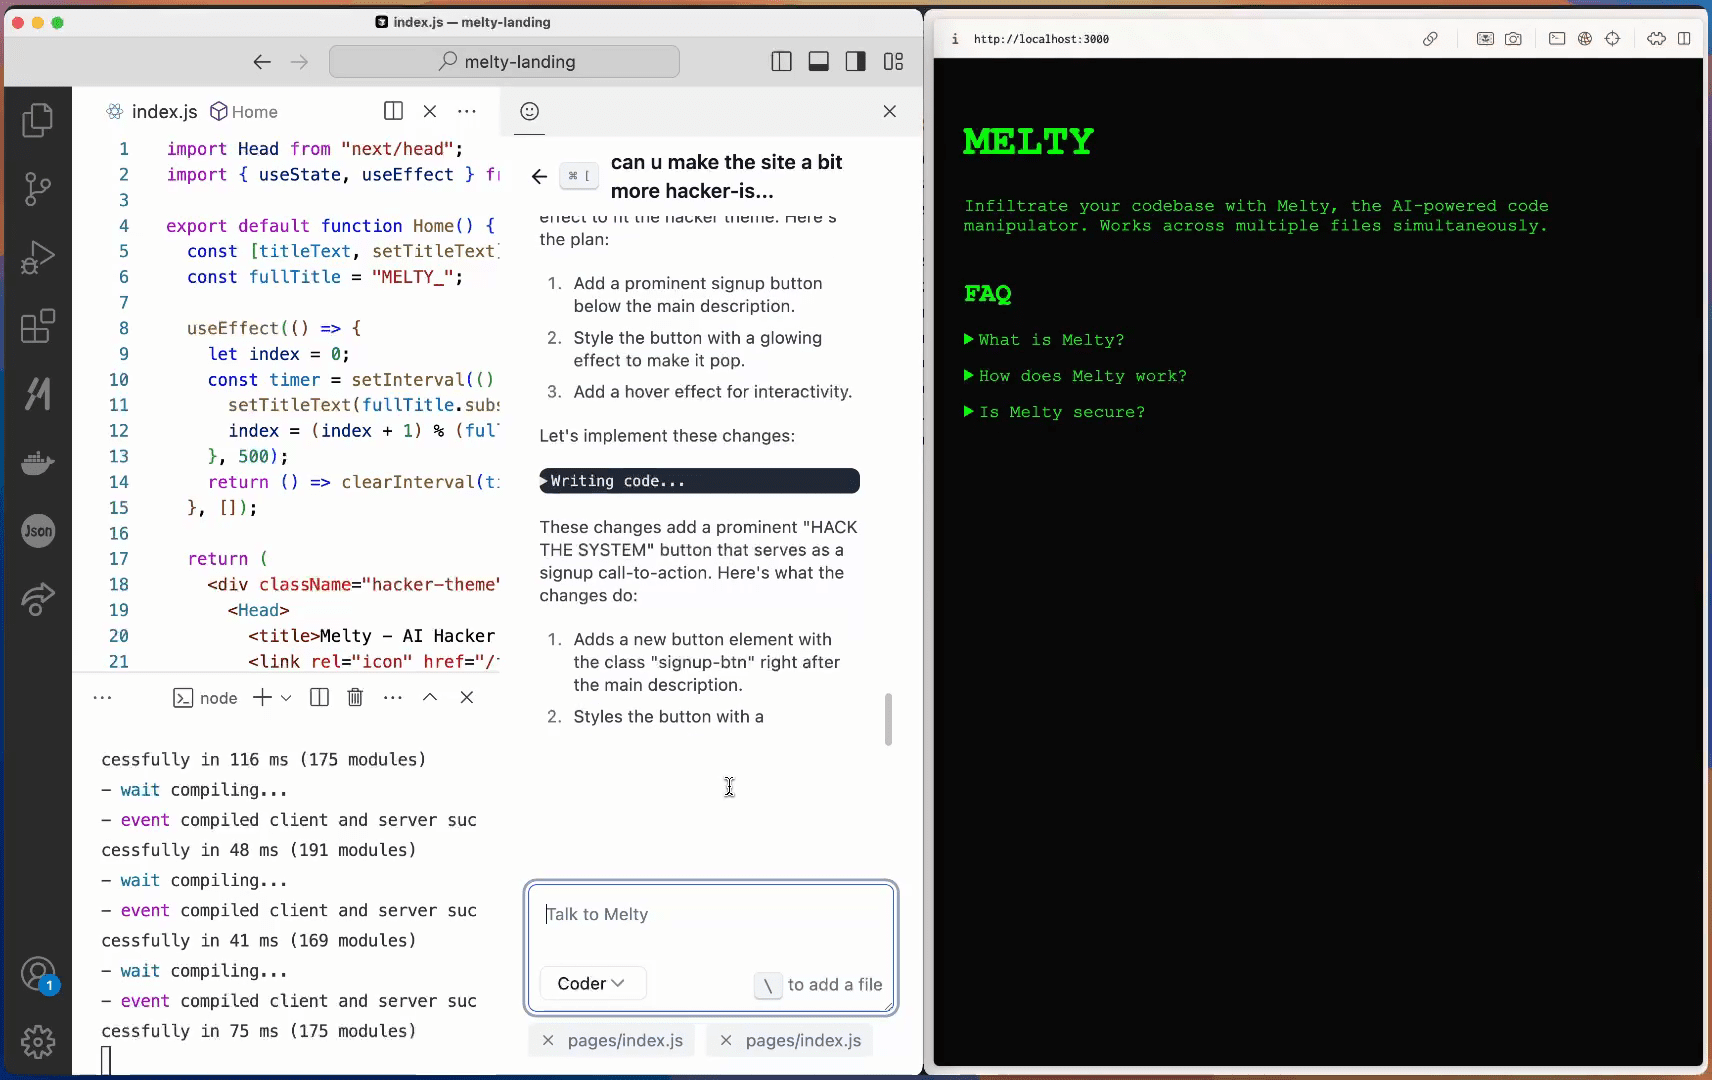This screenshot has height=1080, width=1712.
Task: Open terminal panel more actions menu
Action: click(393, 698)
